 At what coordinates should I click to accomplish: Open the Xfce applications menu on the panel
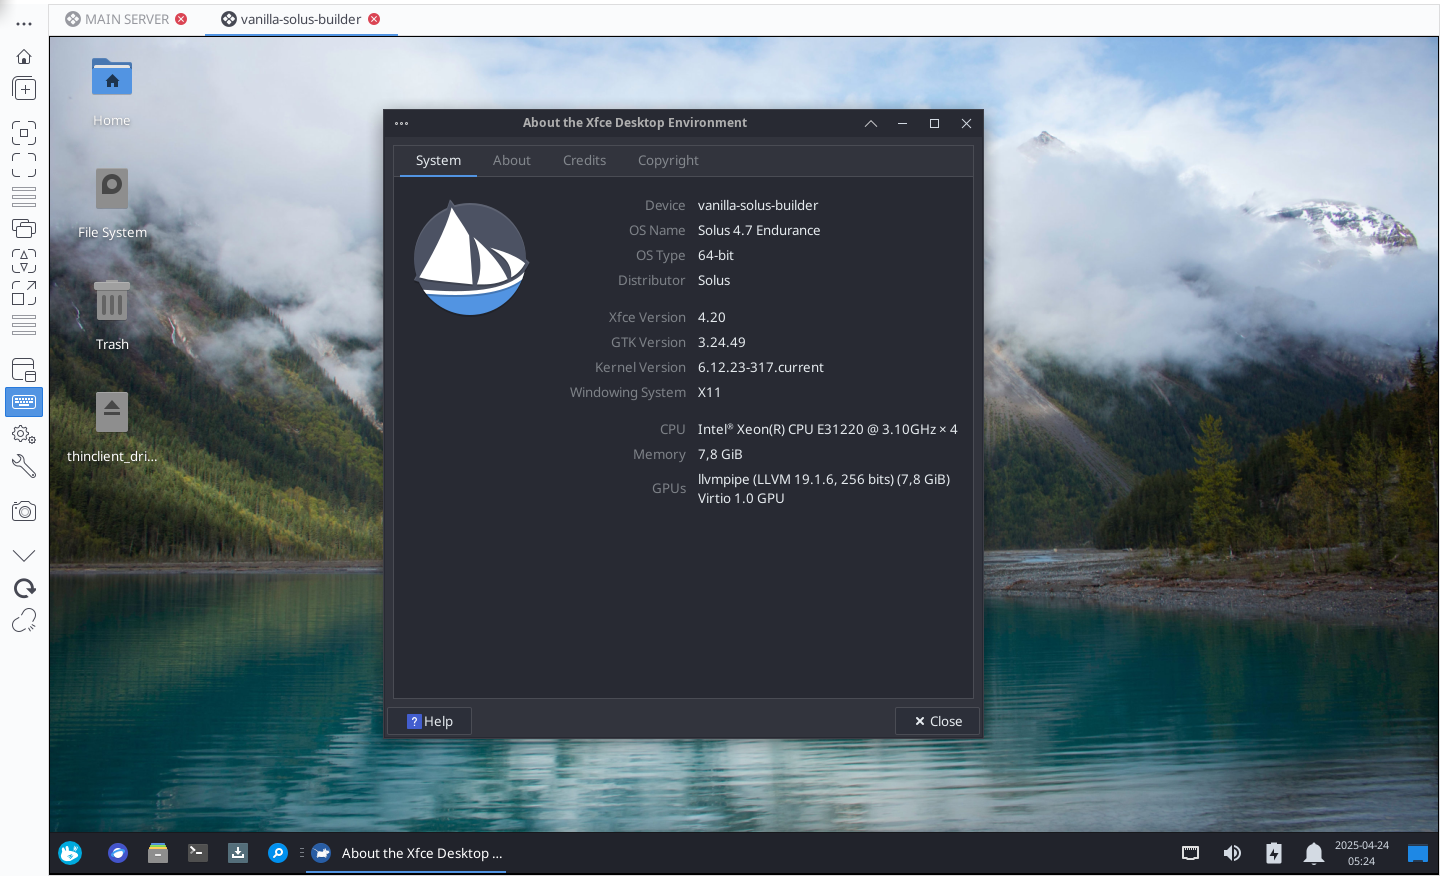70,853
